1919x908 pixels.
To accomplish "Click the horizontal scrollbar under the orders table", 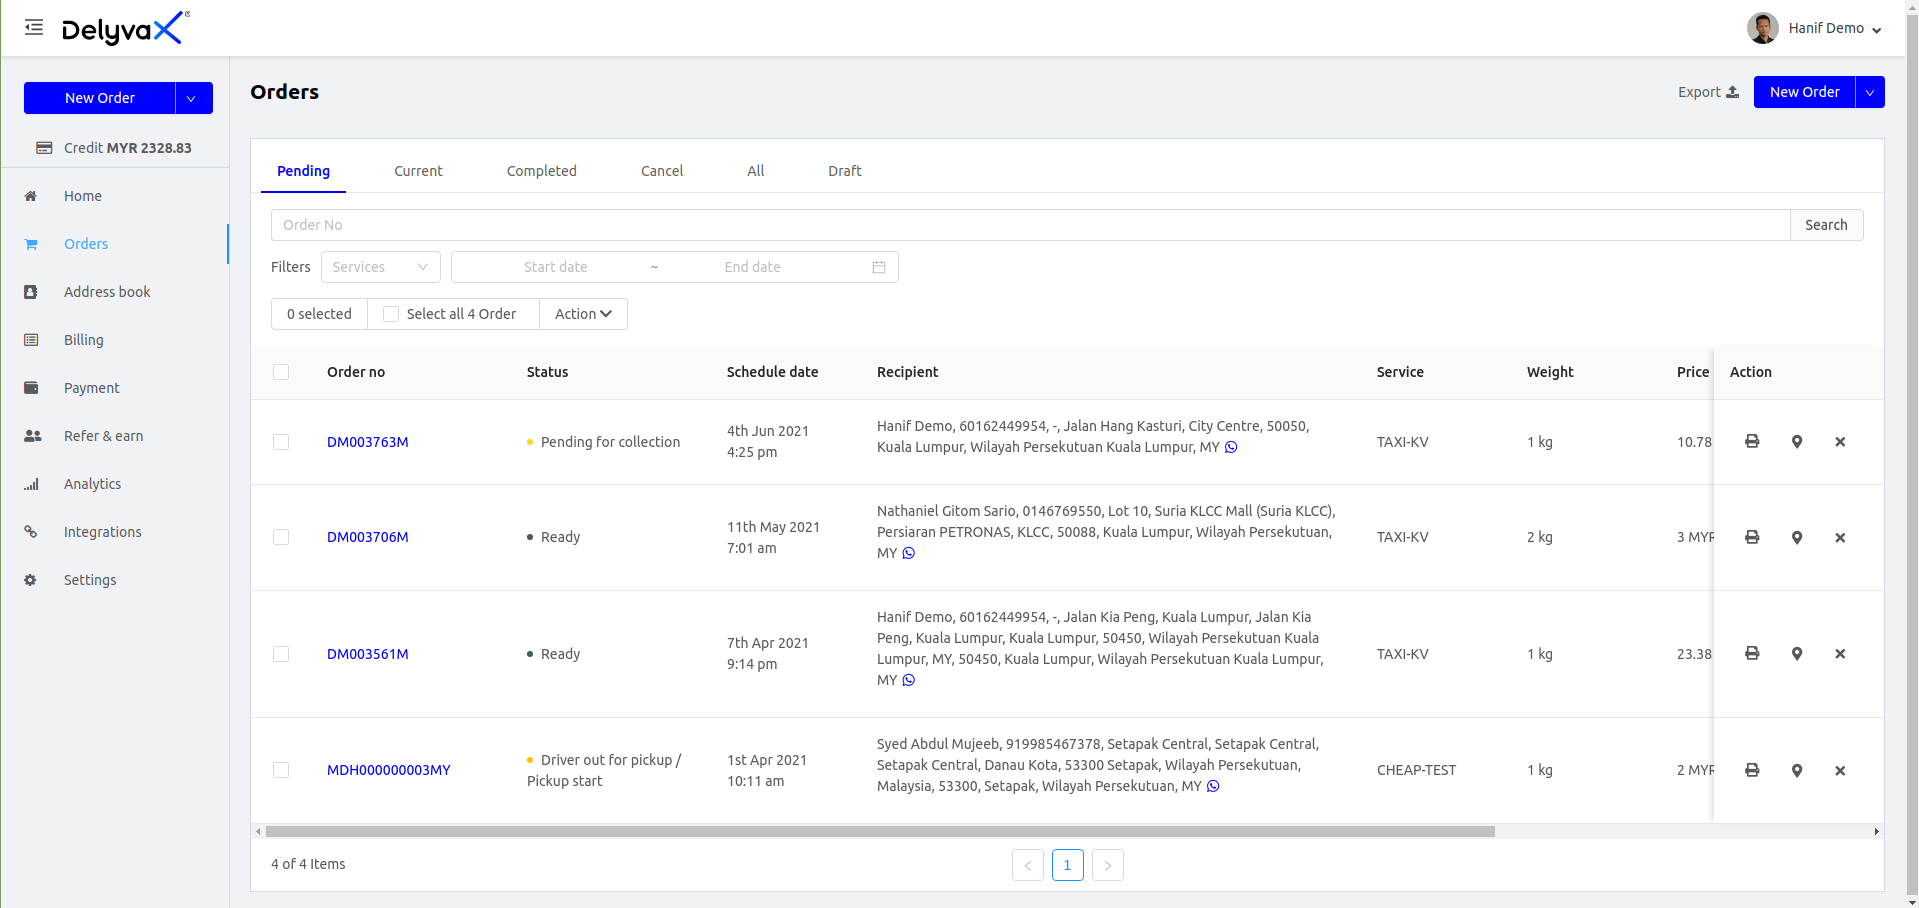I will [880, 832].
